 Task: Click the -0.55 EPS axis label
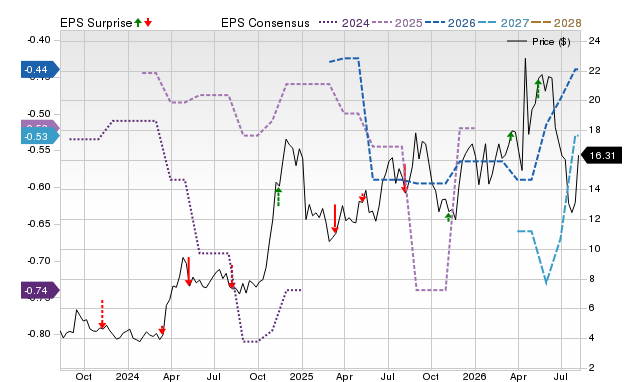39,150
